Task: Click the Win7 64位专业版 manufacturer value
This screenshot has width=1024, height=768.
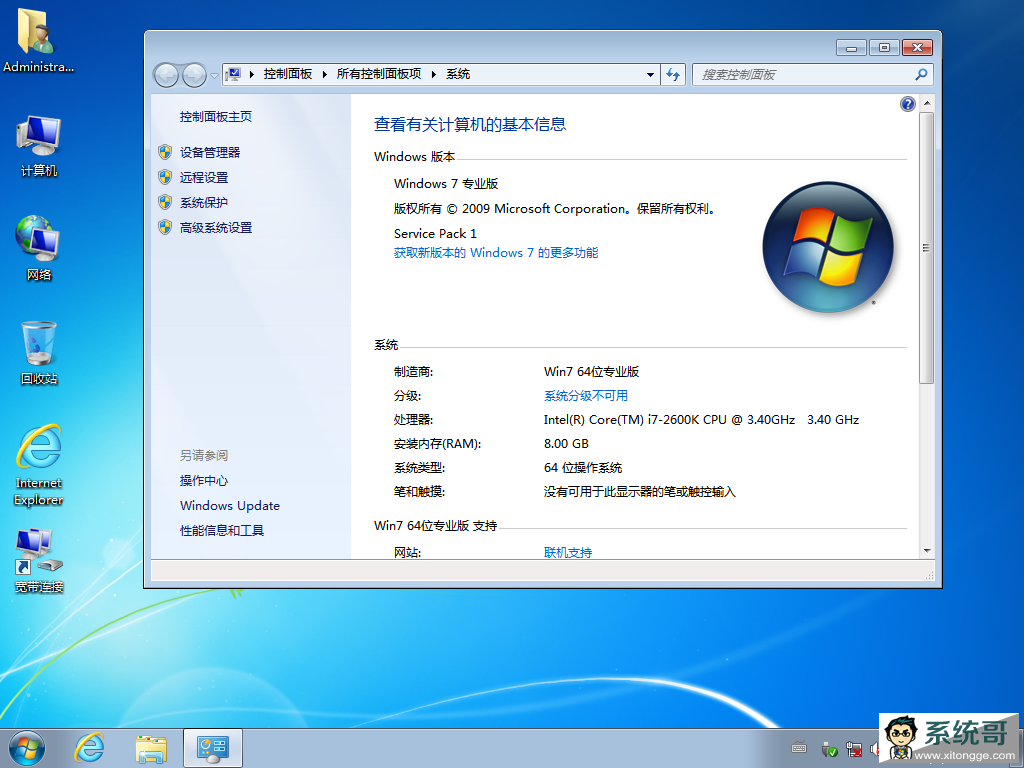Action: click(x=591, y=372)
